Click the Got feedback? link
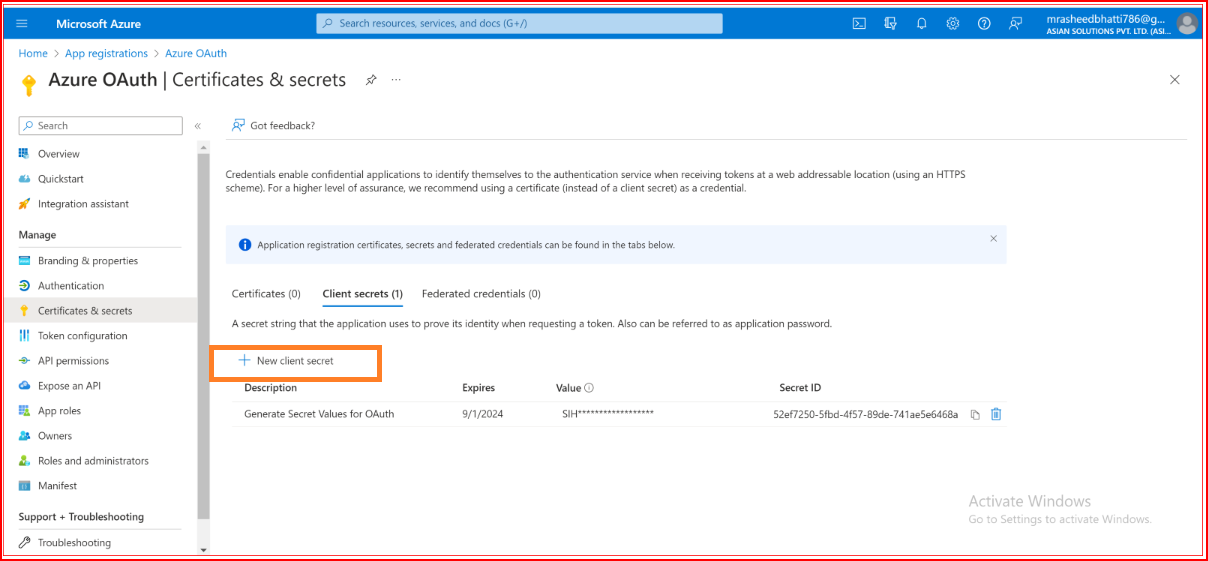This screenshot has height=561, width=1208. (x=273, y=126)
